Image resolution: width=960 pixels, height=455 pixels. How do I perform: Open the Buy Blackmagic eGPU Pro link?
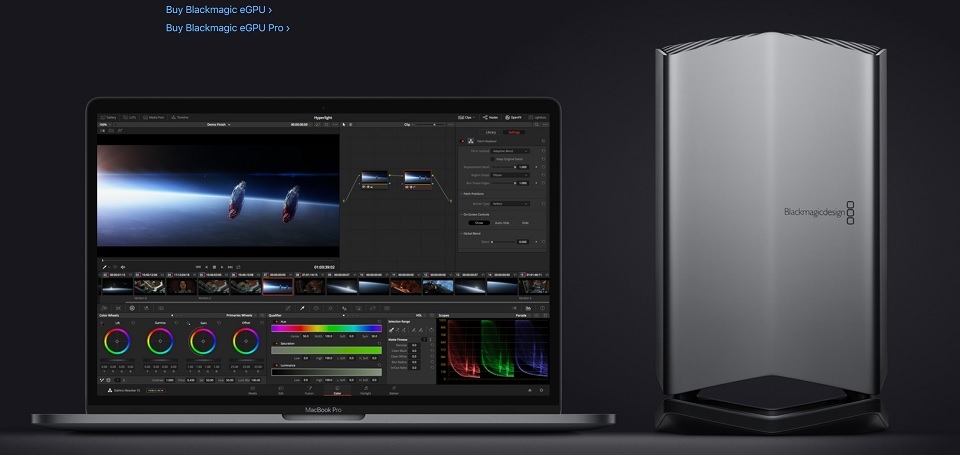(x=228, y=28)
